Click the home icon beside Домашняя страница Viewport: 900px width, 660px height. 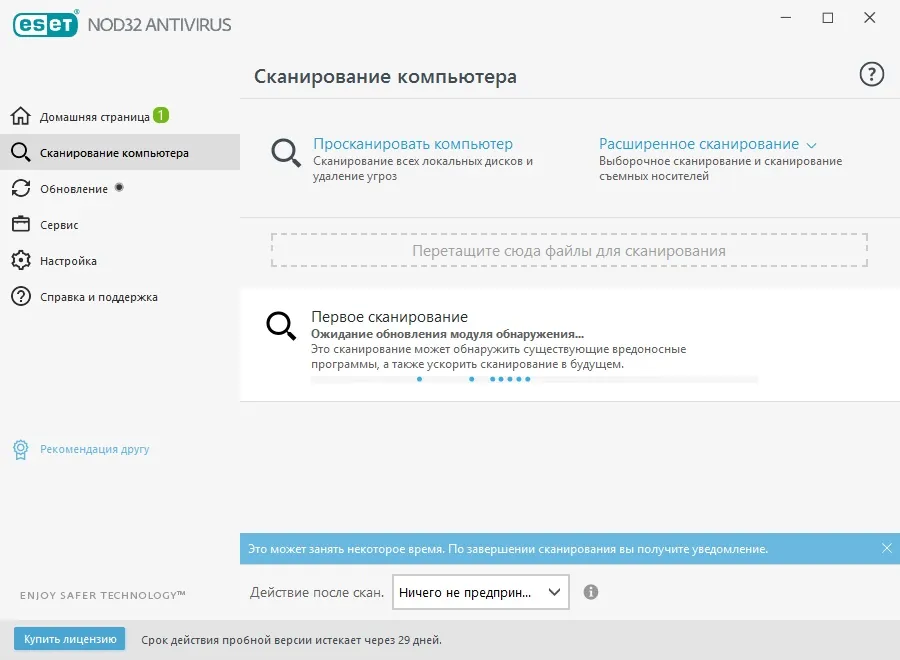[21, 116]
